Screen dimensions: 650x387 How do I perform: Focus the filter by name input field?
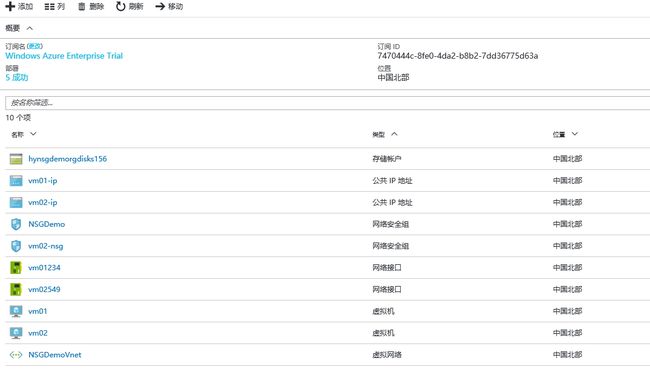[x=327, y=103]
